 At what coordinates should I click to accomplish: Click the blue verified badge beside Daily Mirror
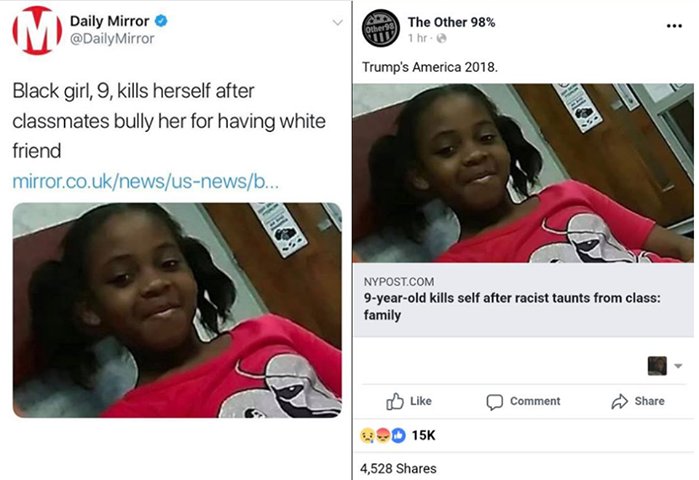pos(161,21)
